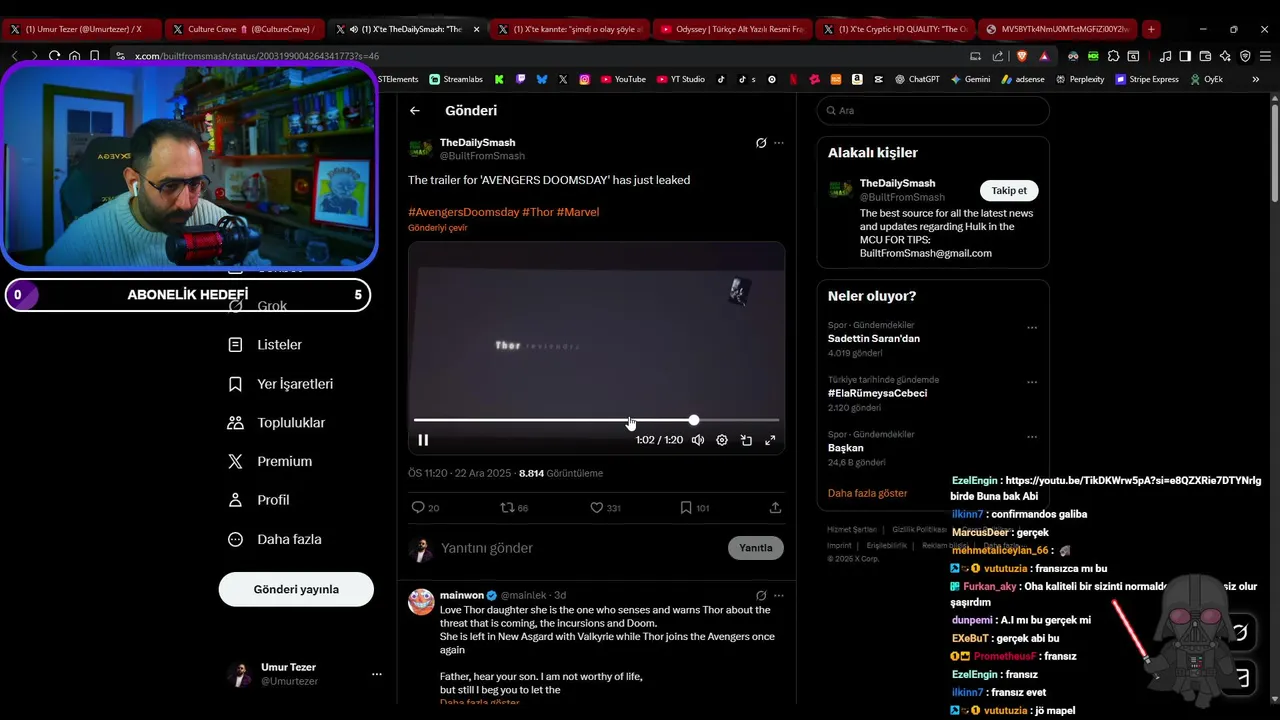
Task: Expand hidden bookmarks chevron
Action: click(1256, 79)
